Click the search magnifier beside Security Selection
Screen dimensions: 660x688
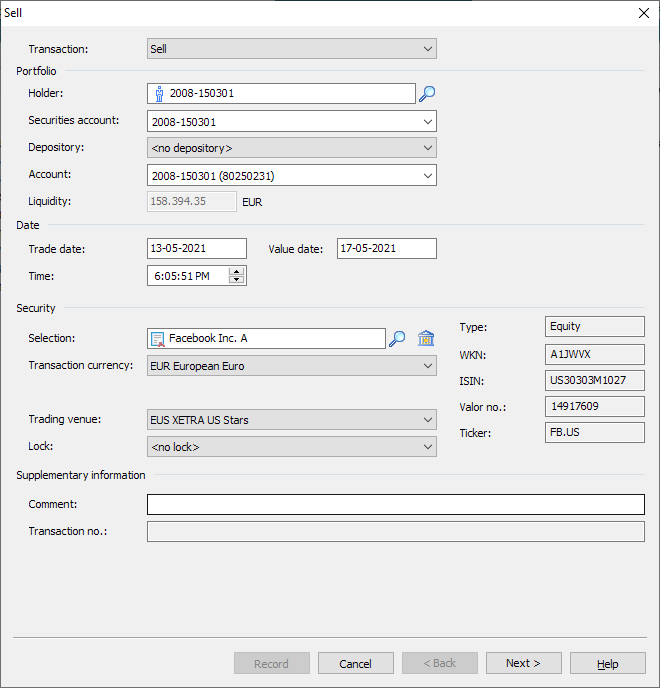[x=397, y=339]
